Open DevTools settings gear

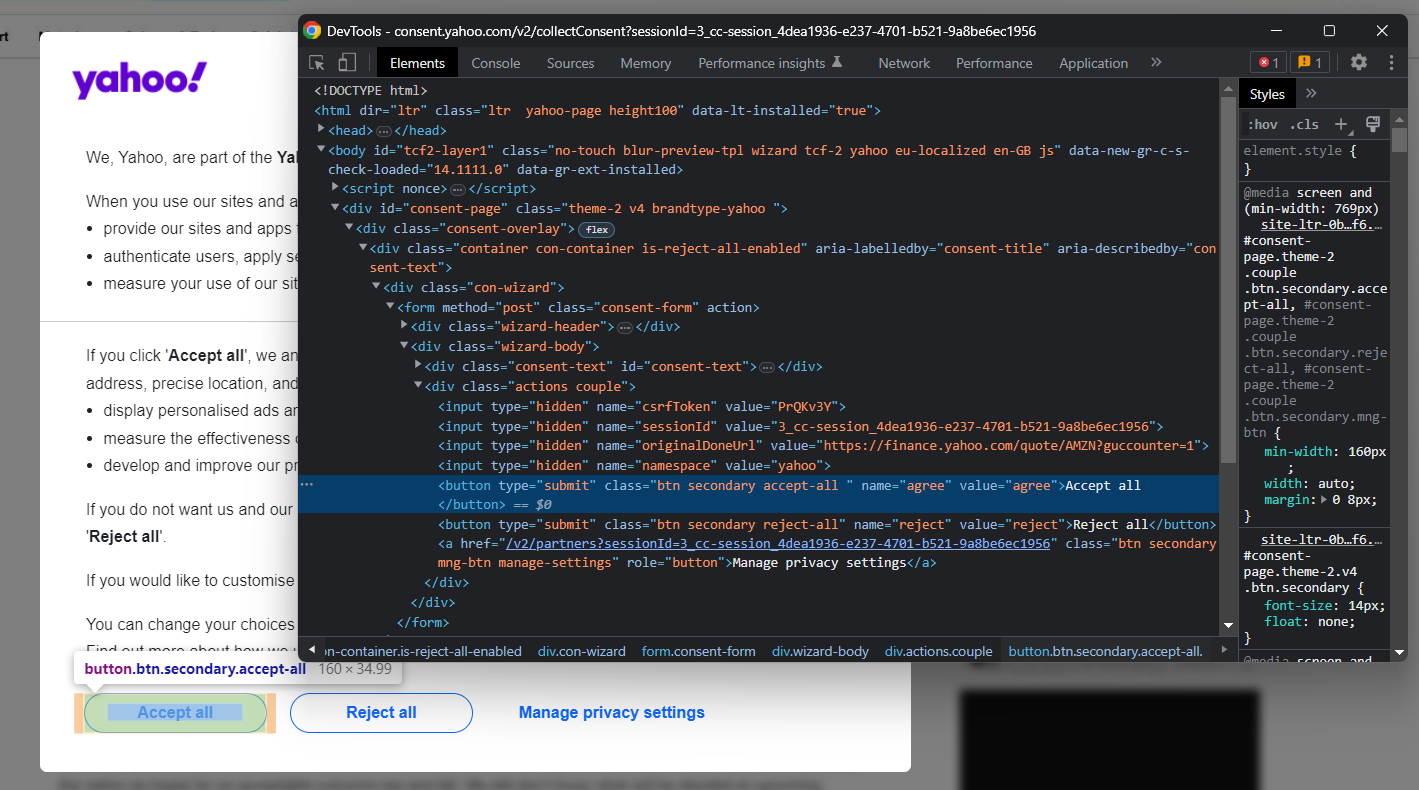(x=1358, y=62)
